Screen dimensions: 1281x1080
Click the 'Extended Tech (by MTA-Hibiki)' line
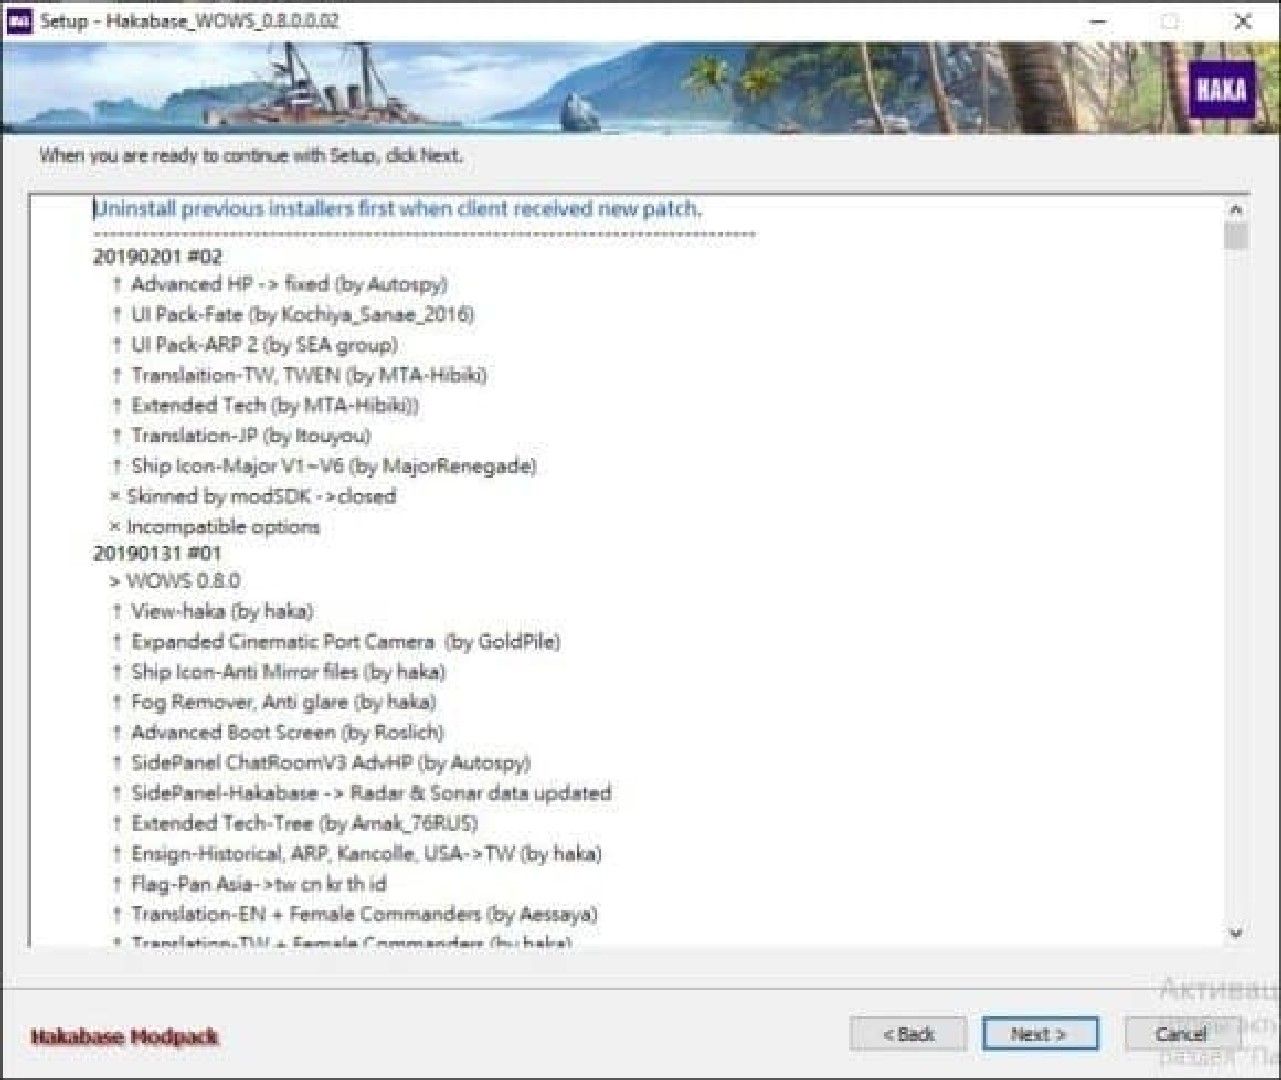[x=265, y=405]
